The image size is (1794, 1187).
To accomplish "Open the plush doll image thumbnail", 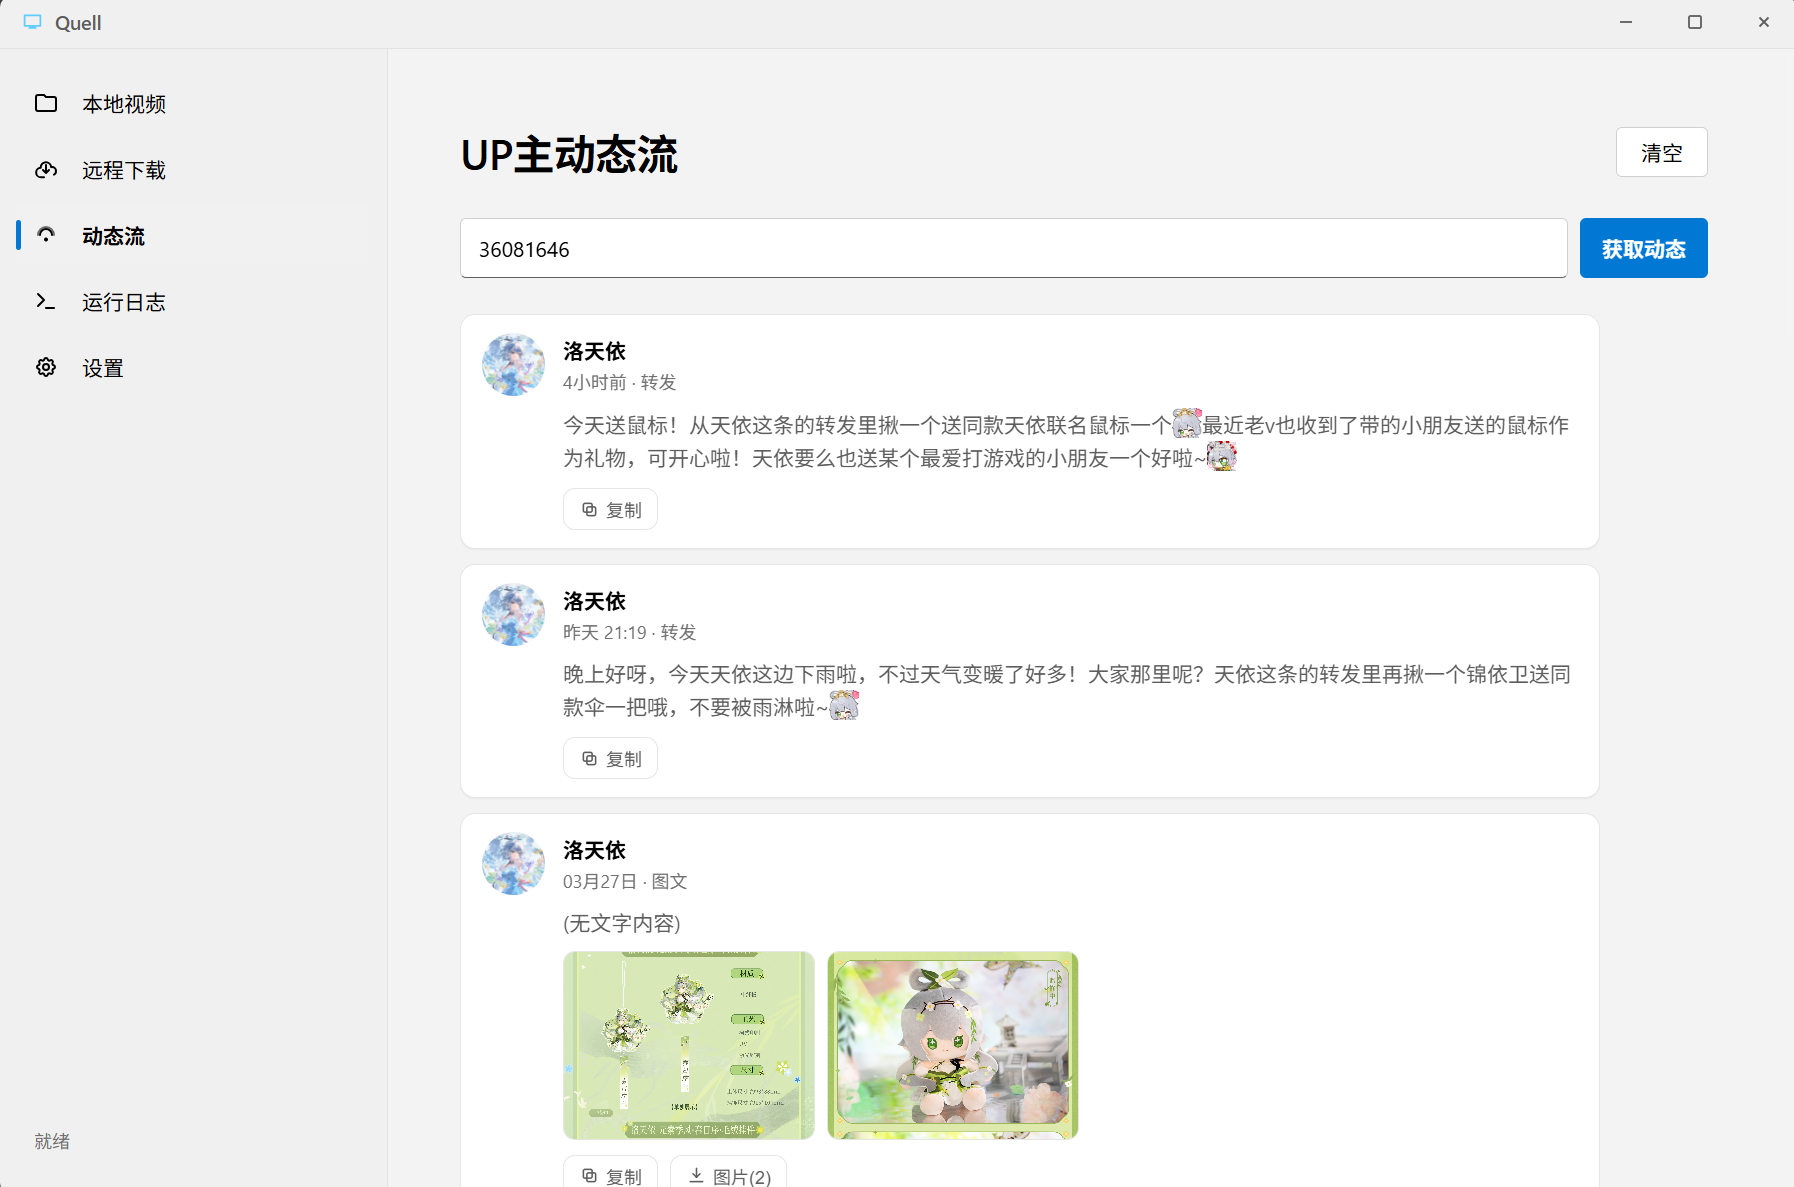I will tap(952, 1045).
